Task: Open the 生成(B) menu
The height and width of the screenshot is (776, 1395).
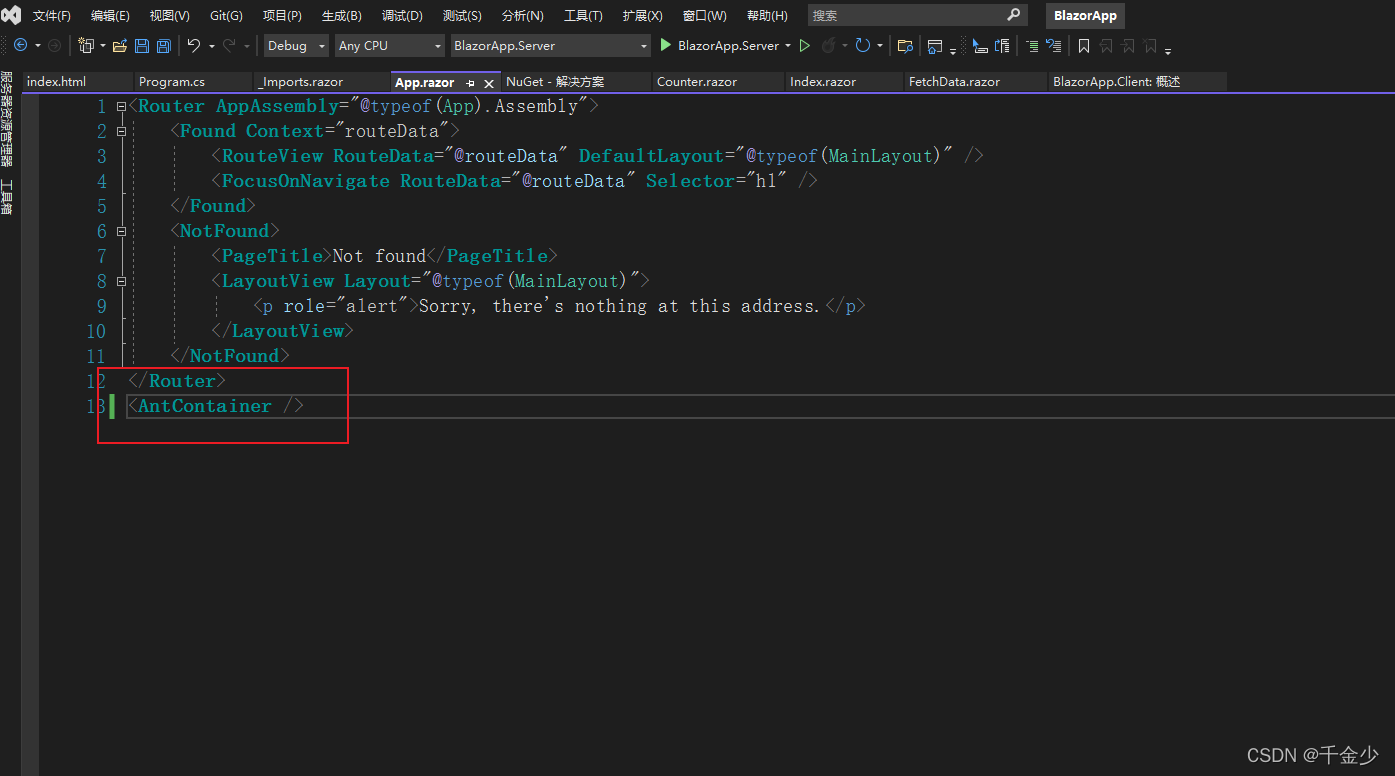Action: tap(342, 16)
